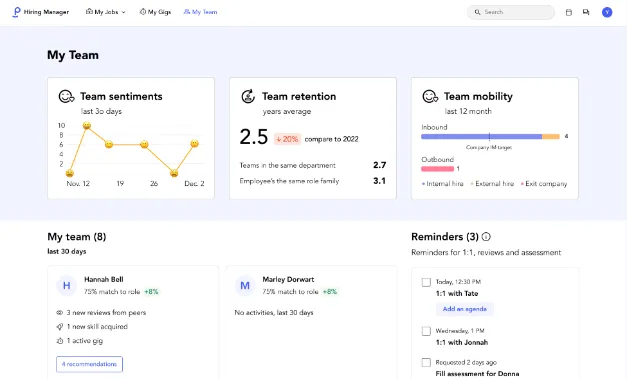Image resolution: width=627 pixels, height=379 pixels.
Task: Click the Hiring Manager logo icon
Action: coord(16,12)
